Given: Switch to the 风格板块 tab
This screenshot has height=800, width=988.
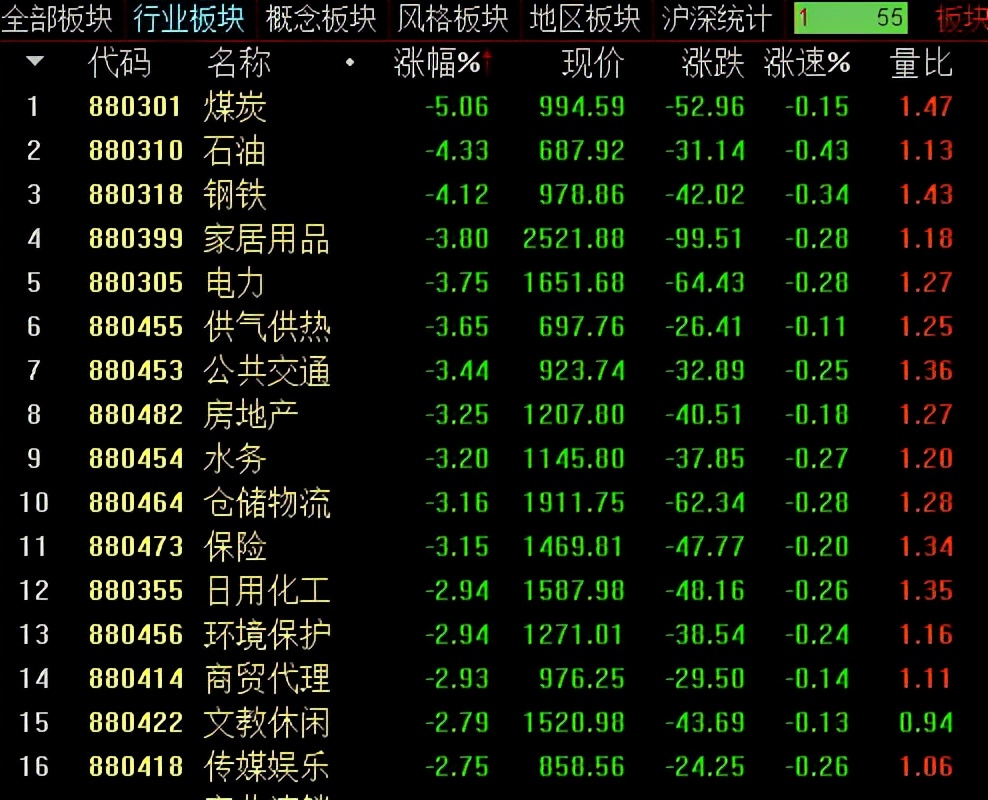Looking at the screenshot, I should 453,18.
